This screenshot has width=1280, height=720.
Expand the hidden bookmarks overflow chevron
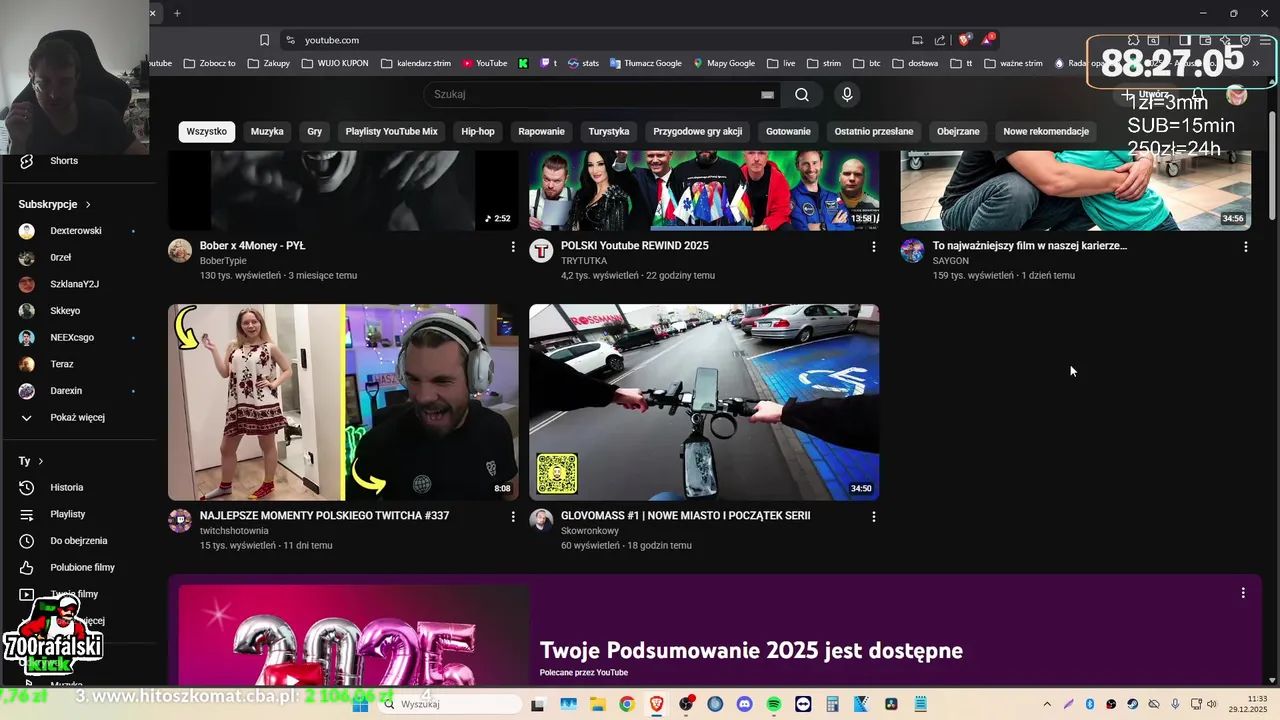pos(1255,63)
